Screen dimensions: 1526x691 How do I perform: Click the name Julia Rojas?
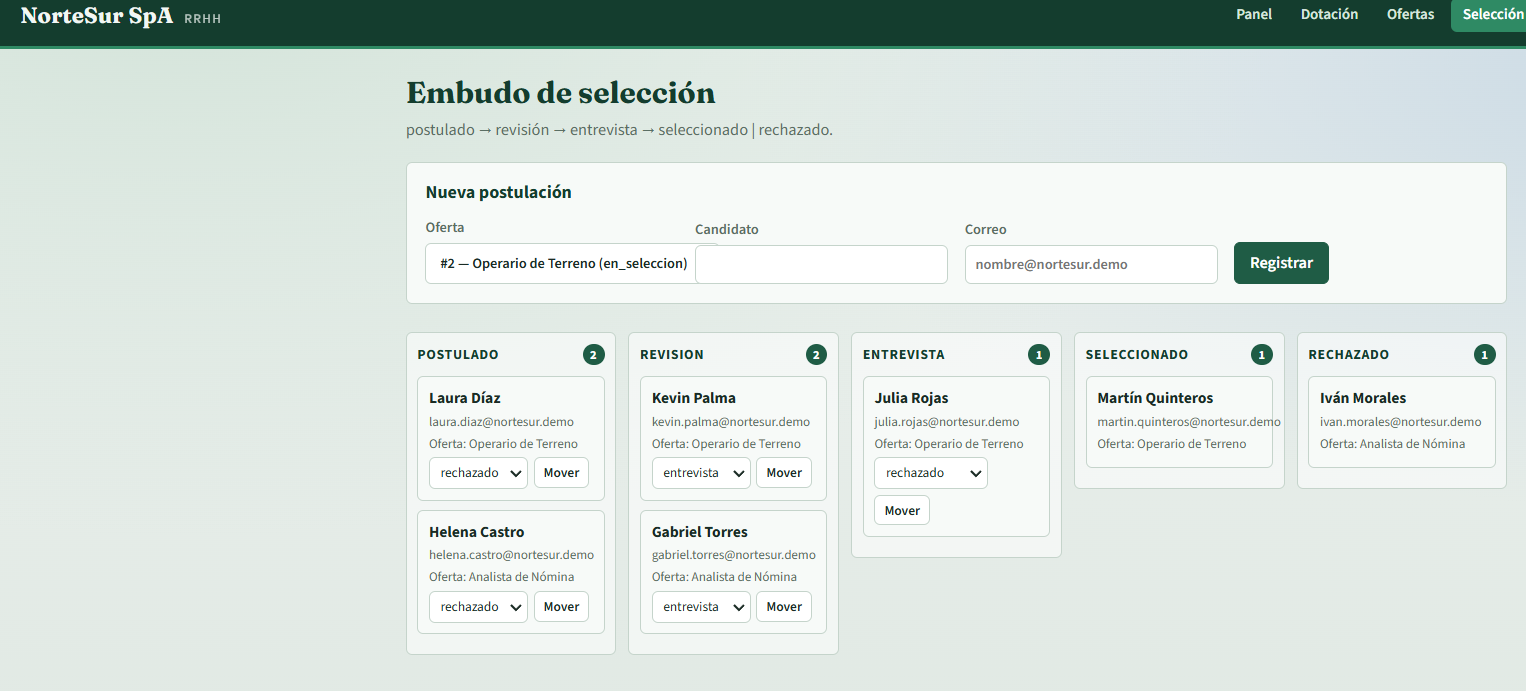tap(912, 398)
